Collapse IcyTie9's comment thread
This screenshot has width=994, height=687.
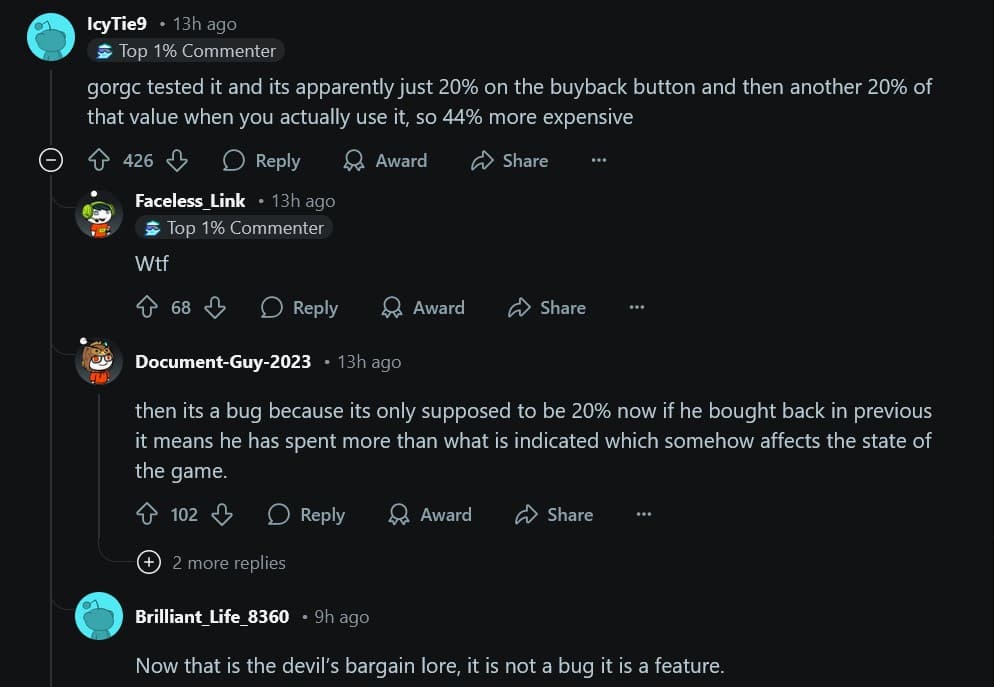click(x=50, y=160)
